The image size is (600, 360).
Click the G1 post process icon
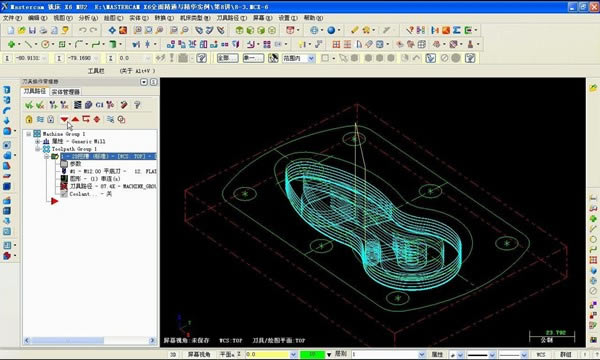(99, 105)
